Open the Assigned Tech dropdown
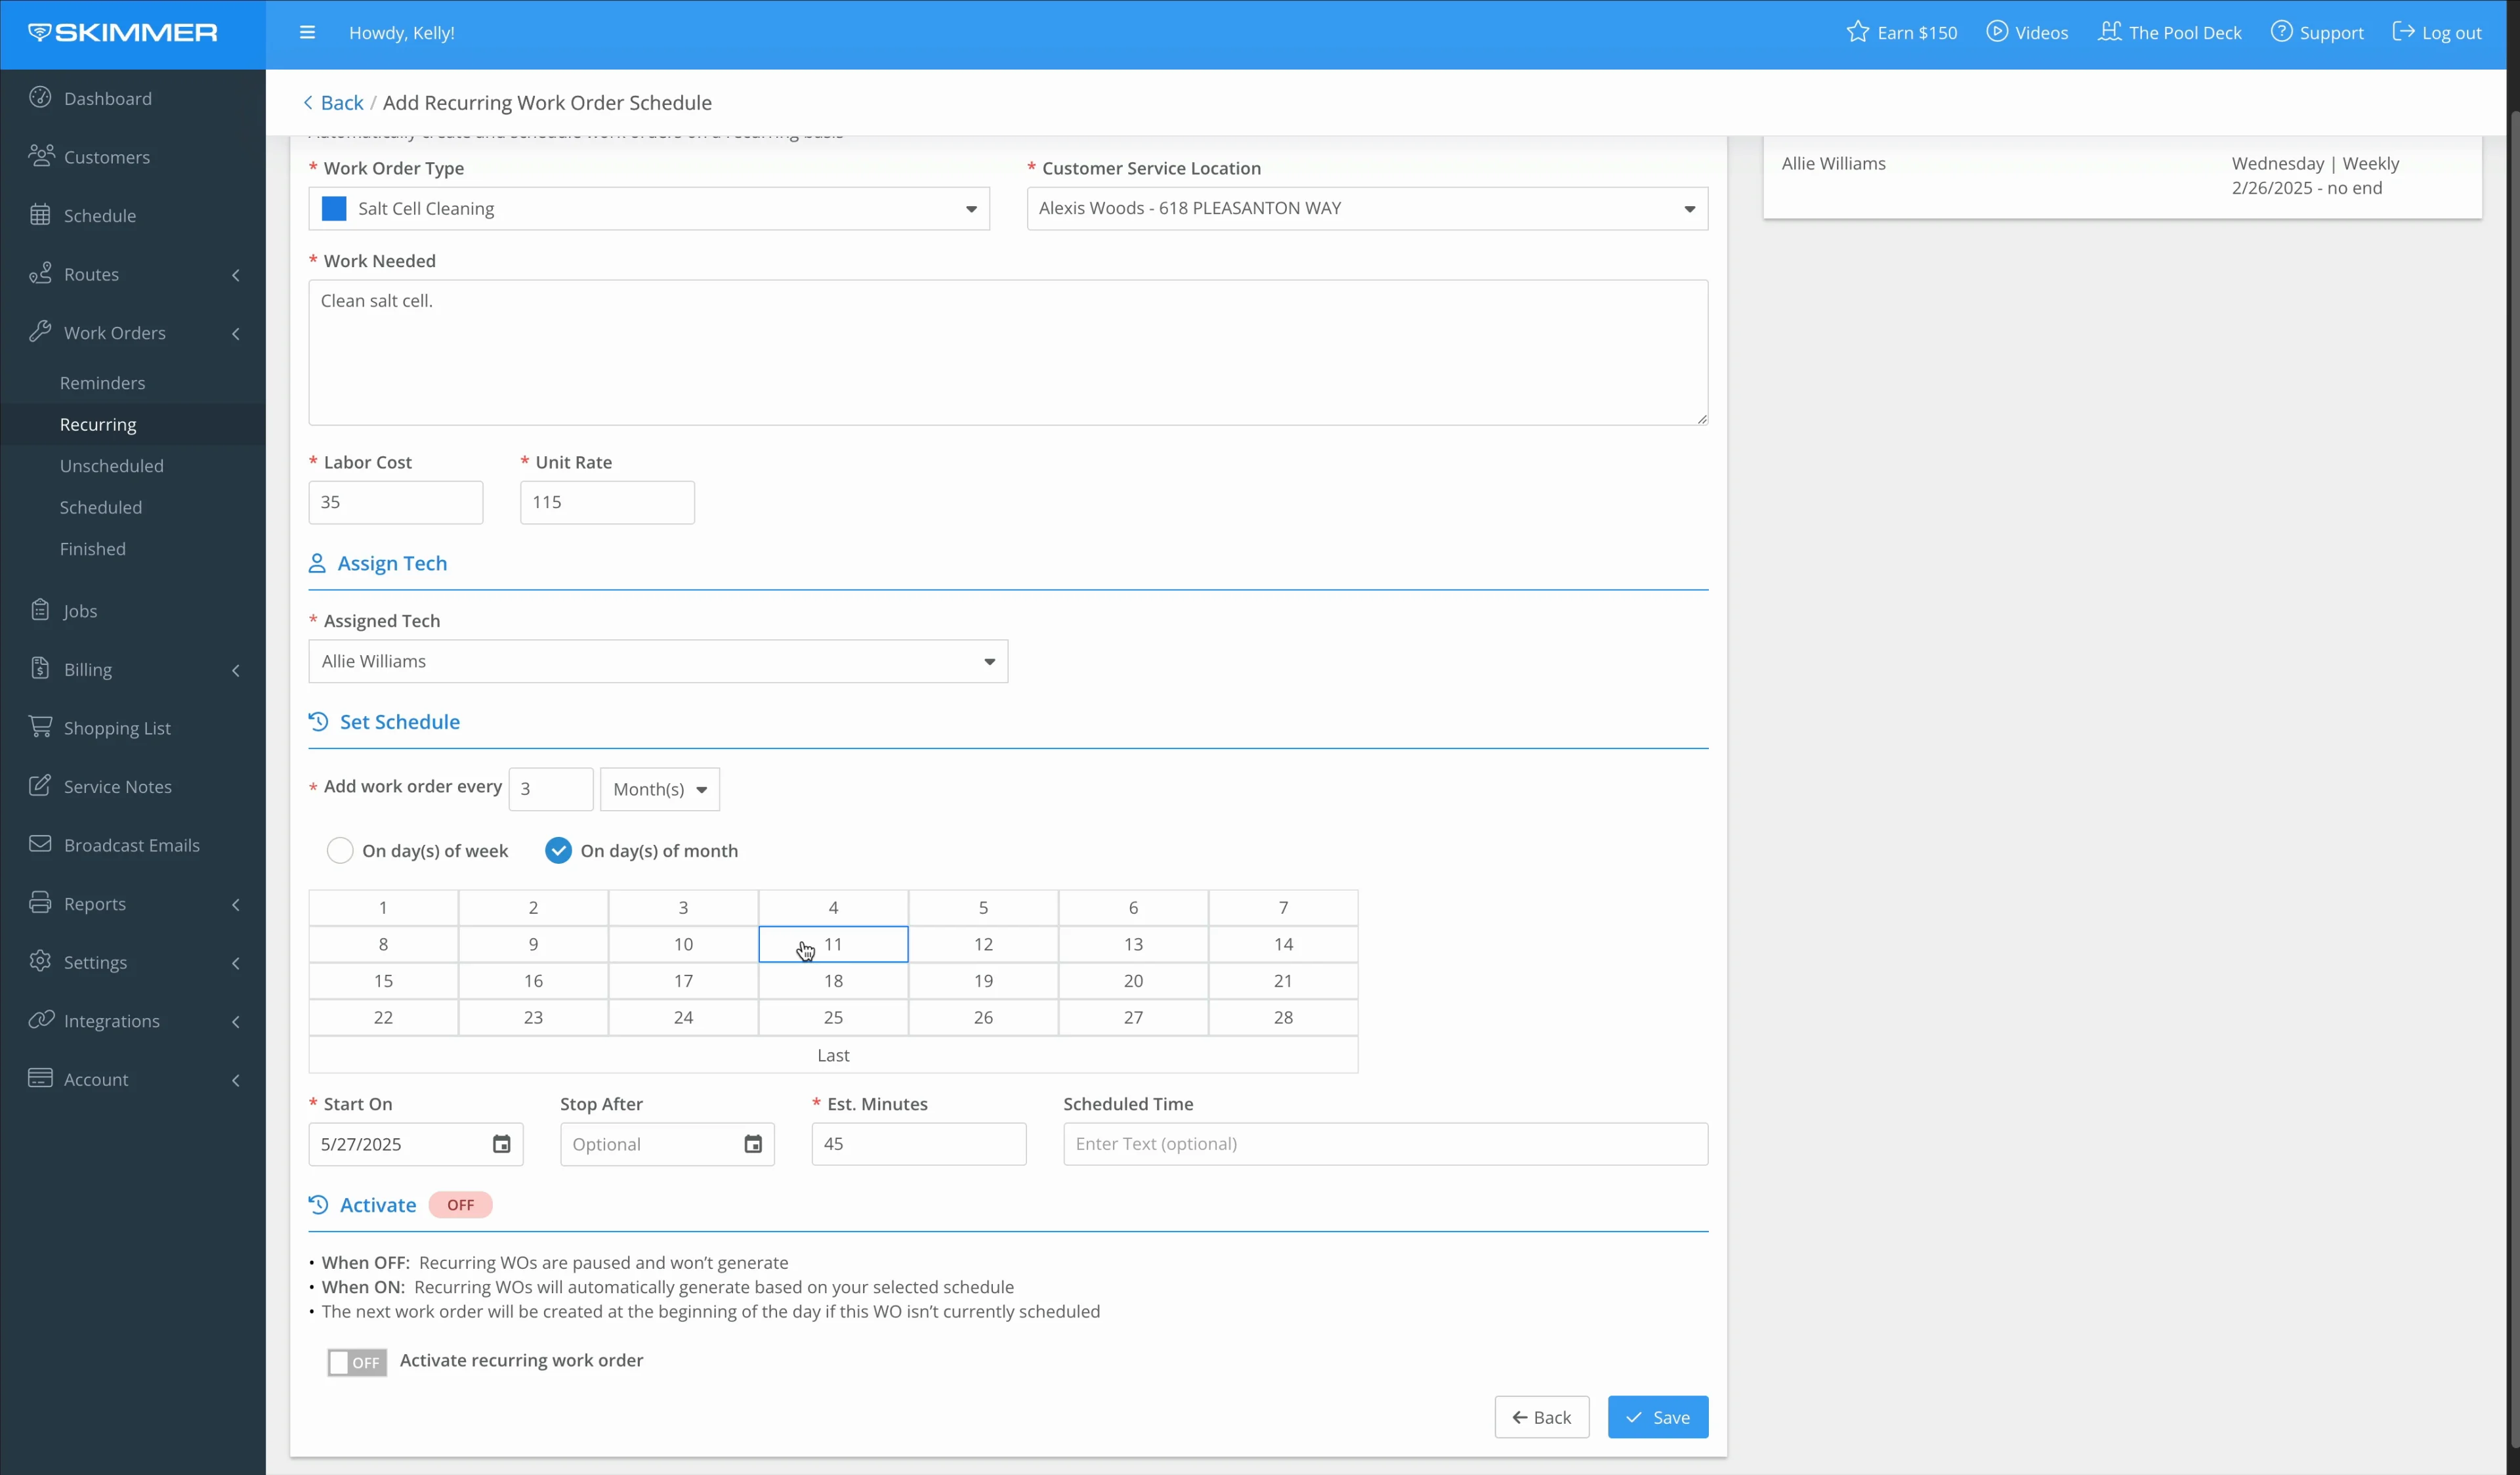 click(658, 661)
